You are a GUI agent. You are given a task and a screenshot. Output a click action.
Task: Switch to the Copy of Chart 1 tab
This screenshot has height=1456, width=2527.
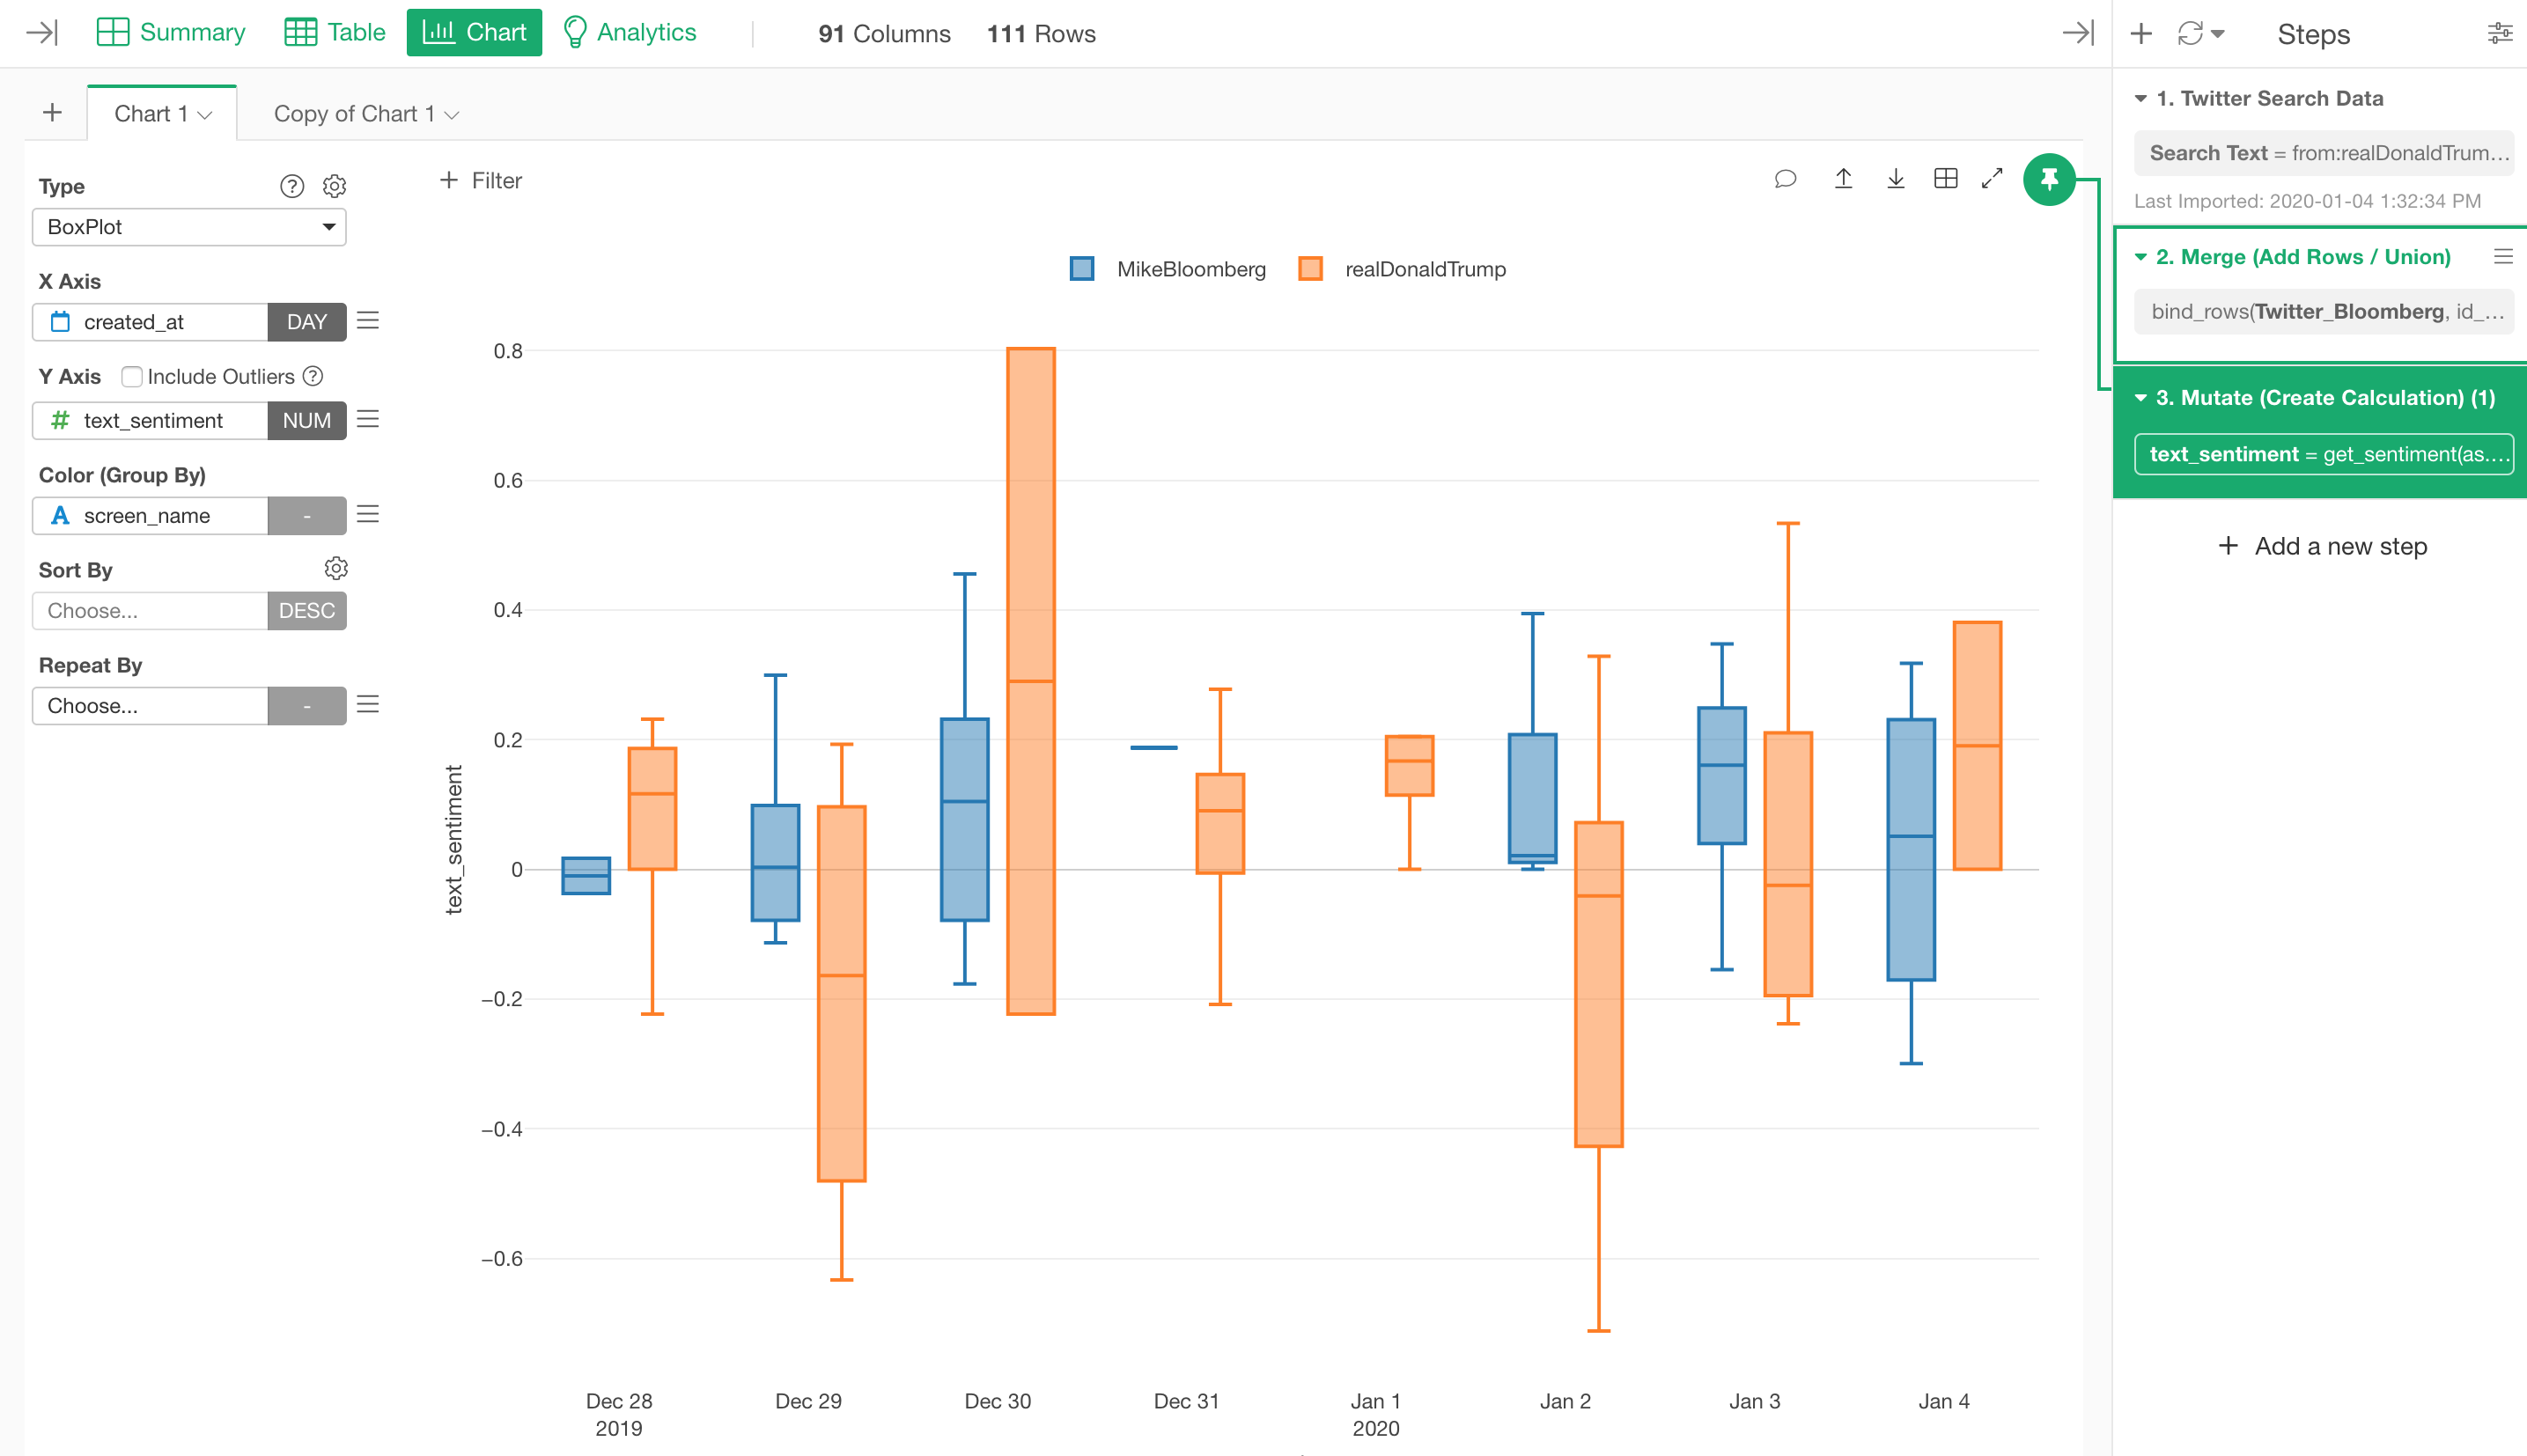point(355,113)
